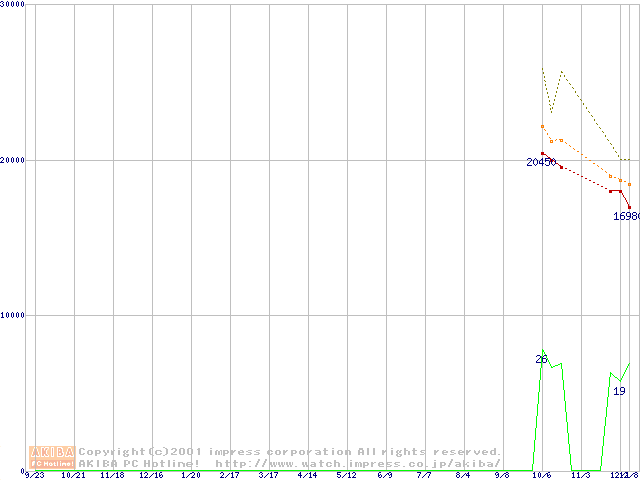The width and height of the screenshot is (640, 480).
Task: Select the 9/23 date on x-axis
Action: (34, 476)
